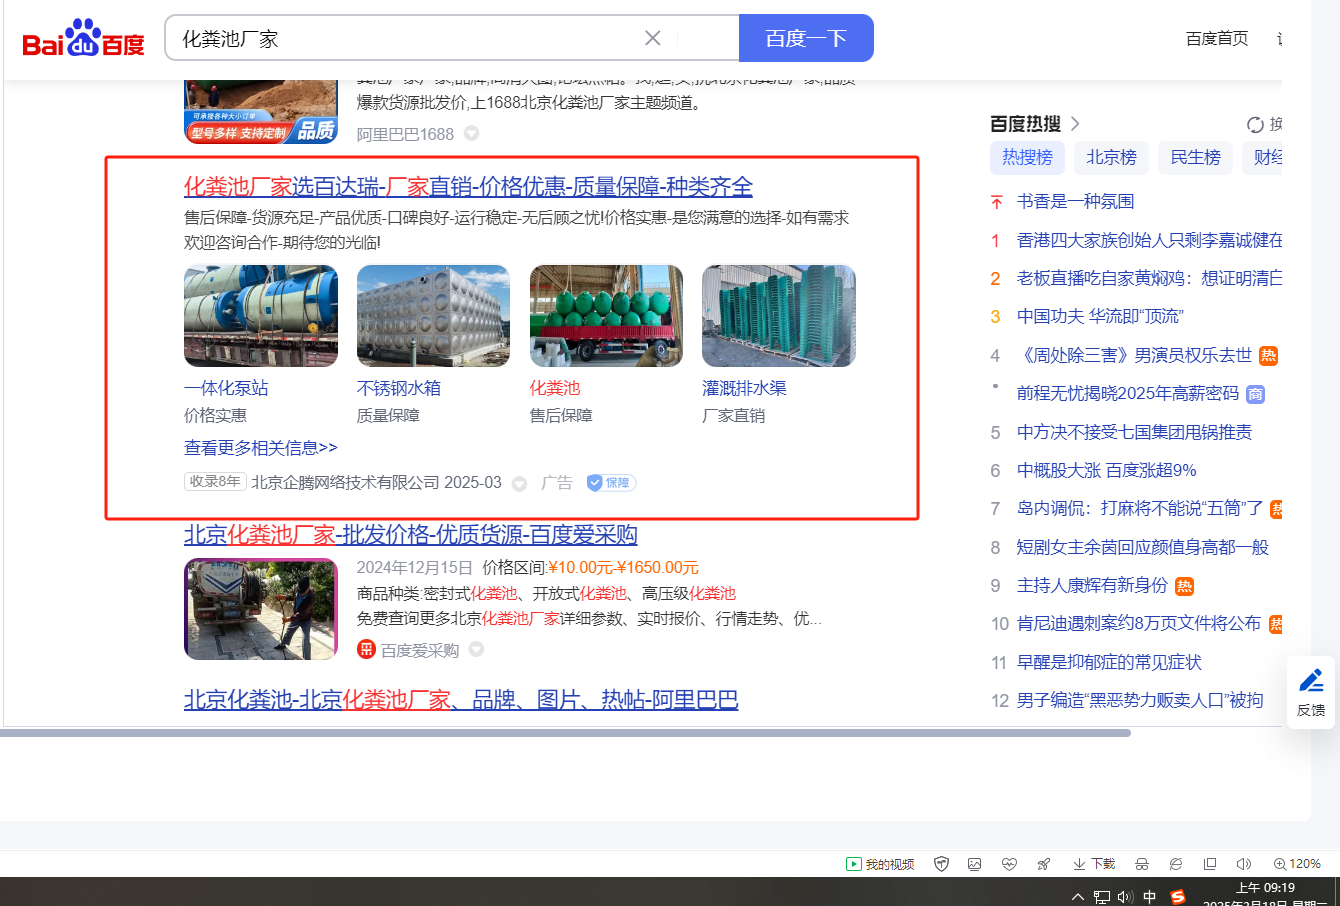Screen dimensions: 1340x906
Task: Click the incognito glasses icon
Action: pos(1142,864)
